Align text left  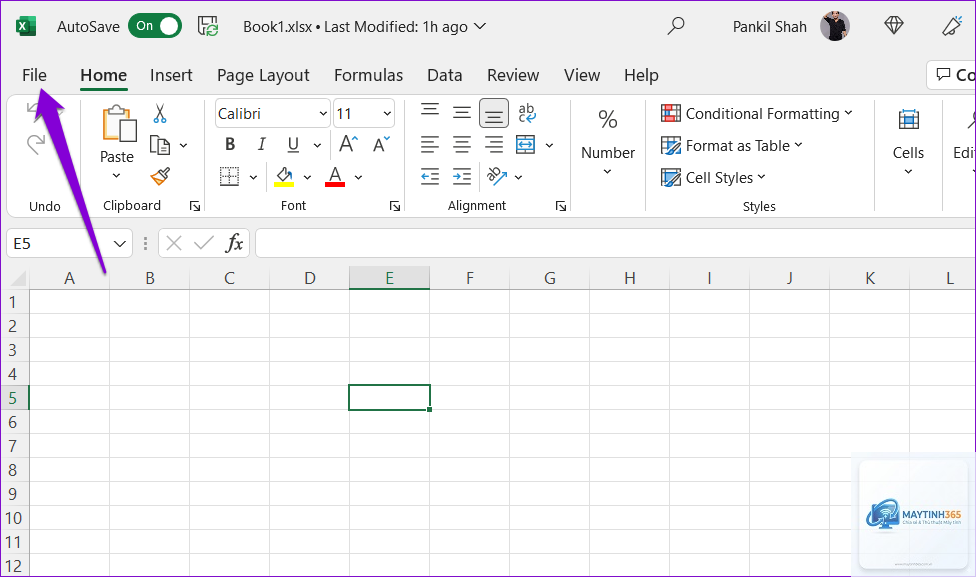coord(429,144)
